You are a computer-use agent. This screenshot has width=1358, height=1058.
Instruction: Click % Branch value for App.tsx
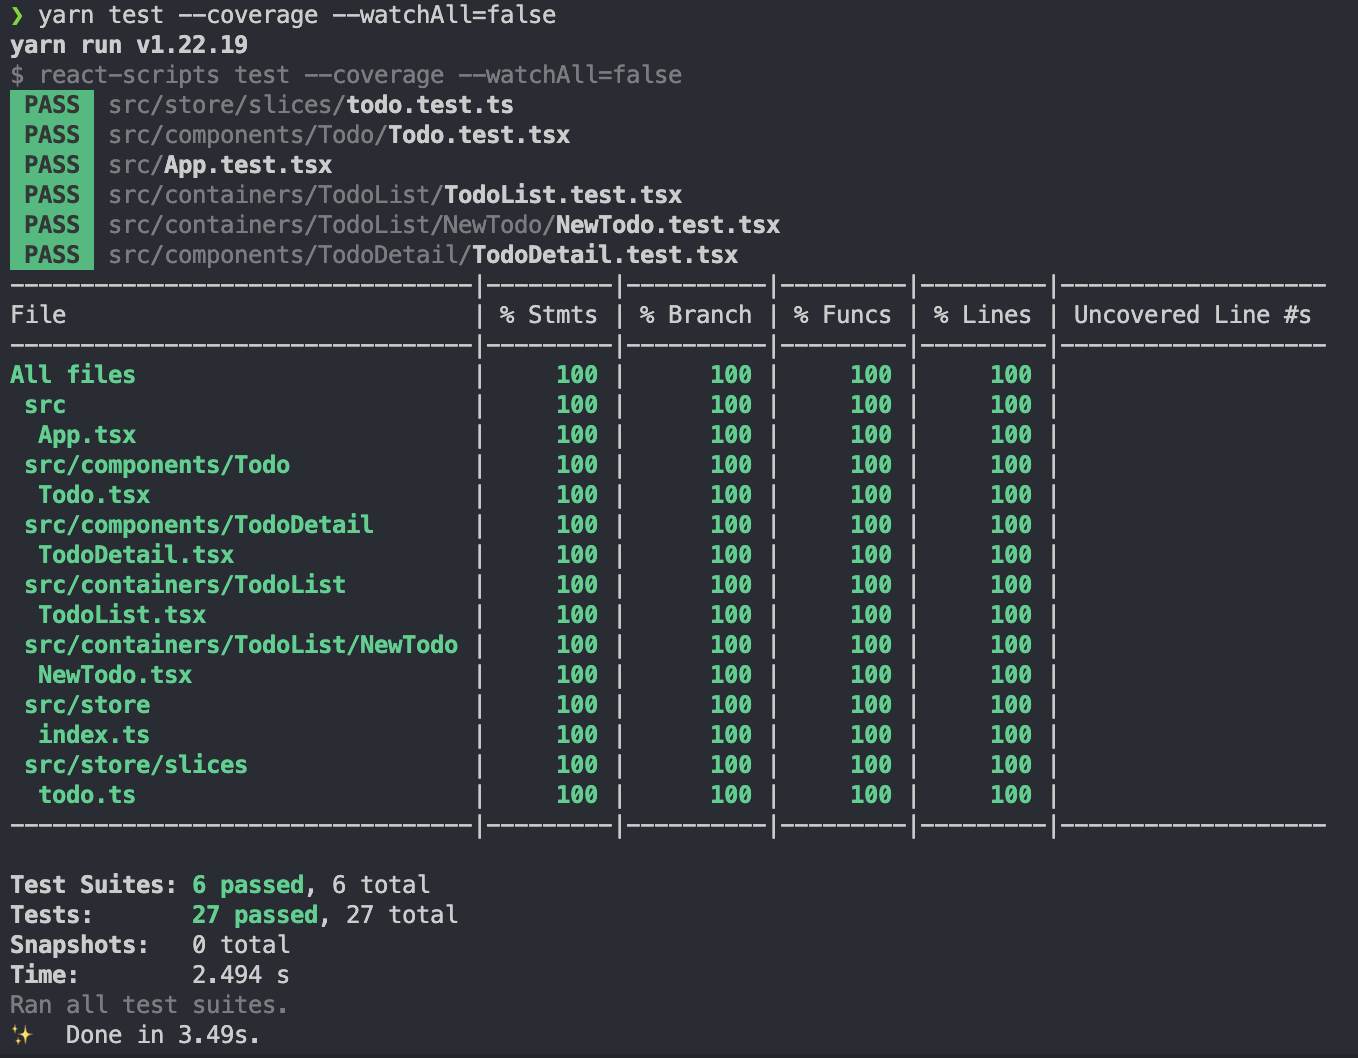[x=731, y=435]
